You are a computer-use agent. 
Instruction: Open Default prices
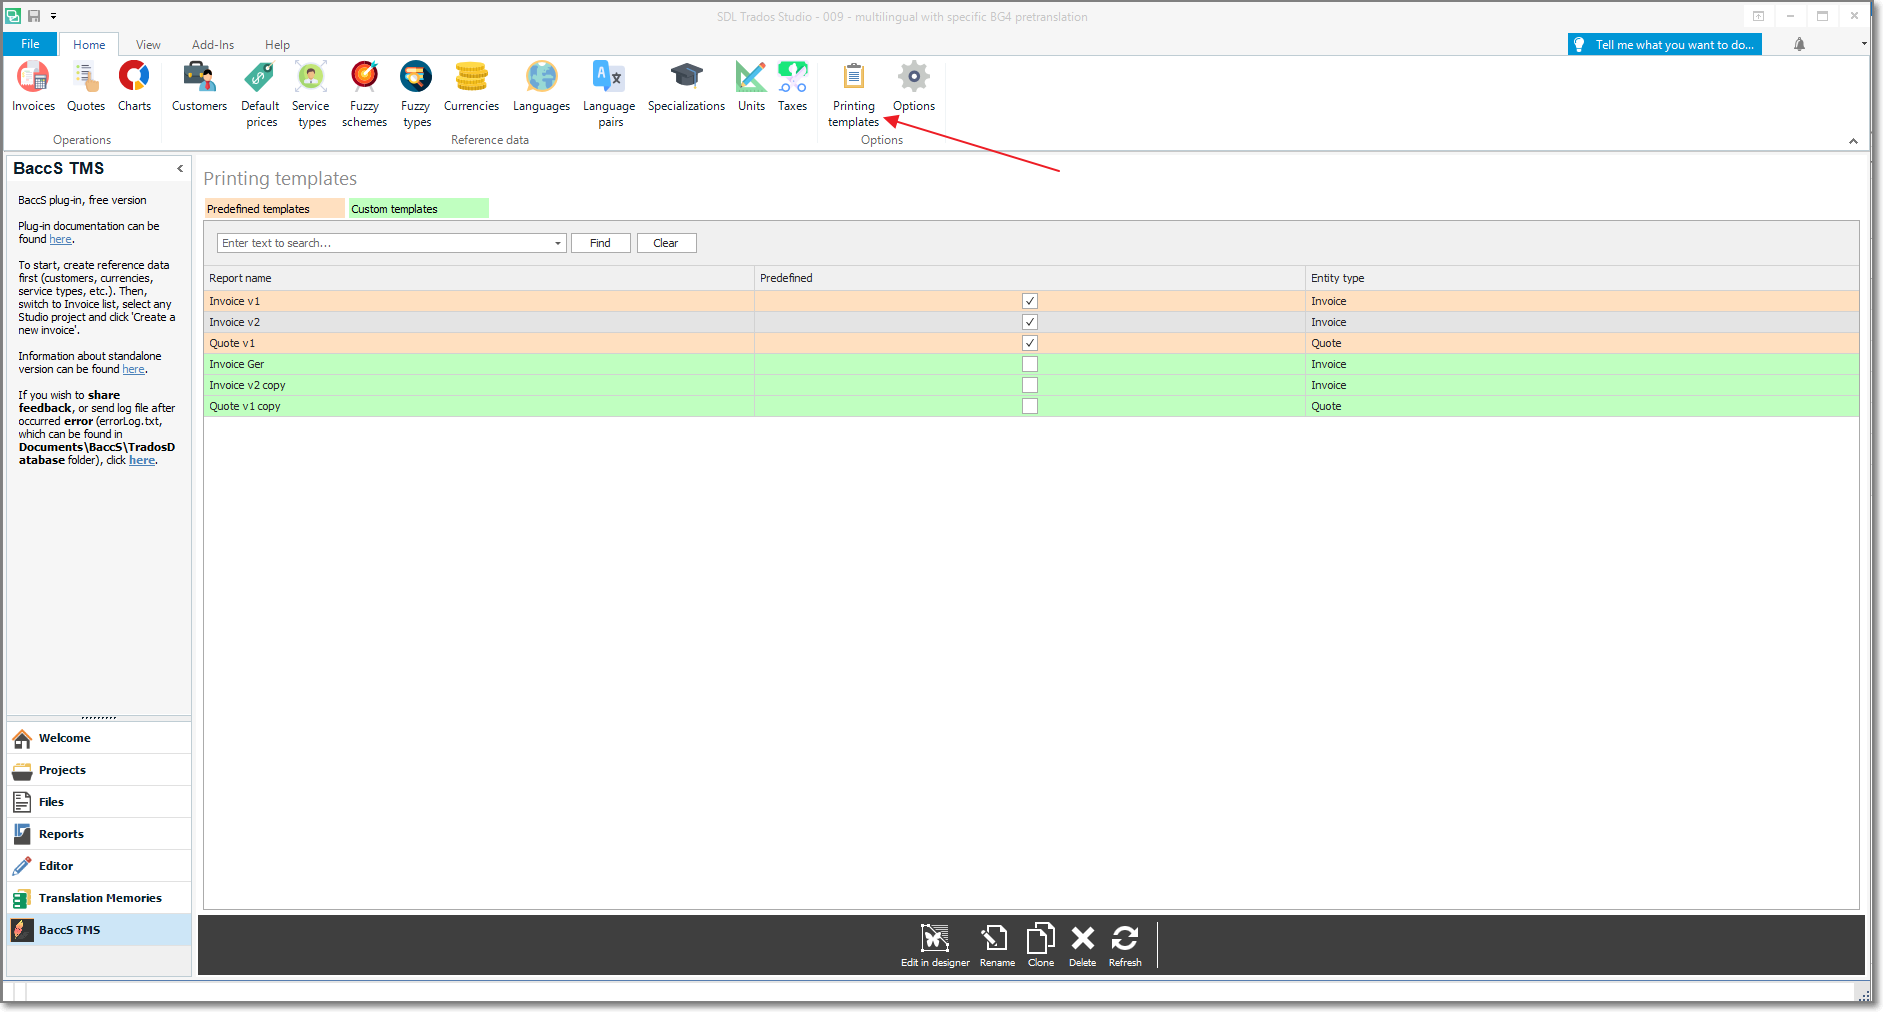(x=261, y=95)
